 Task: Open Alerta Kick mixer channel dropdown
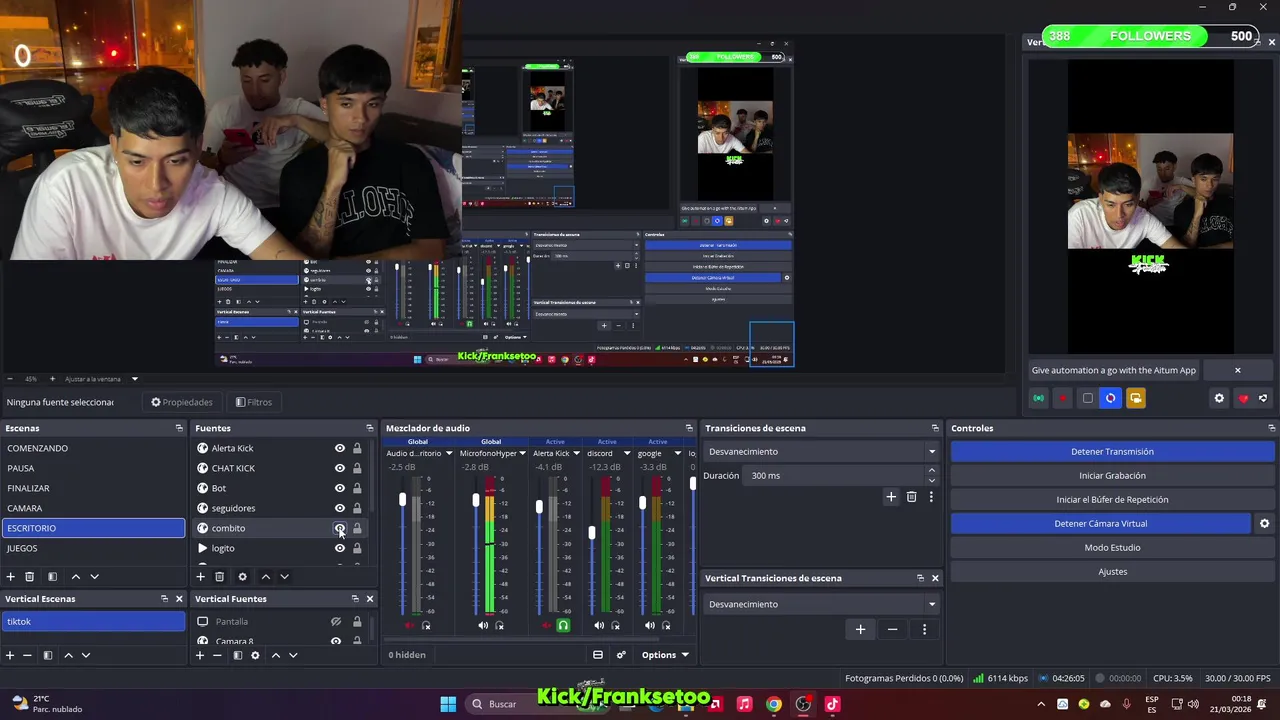[x=576, y=453]
